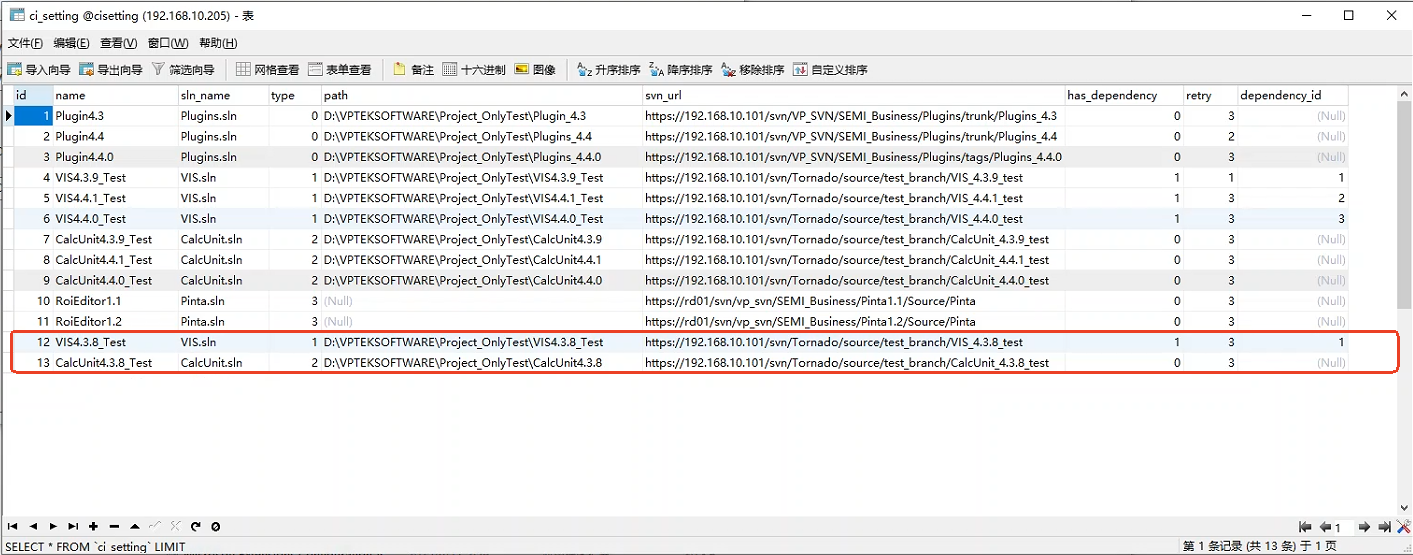
Task: Click the has_dependency column header
Action: [x=1122, y=95]
